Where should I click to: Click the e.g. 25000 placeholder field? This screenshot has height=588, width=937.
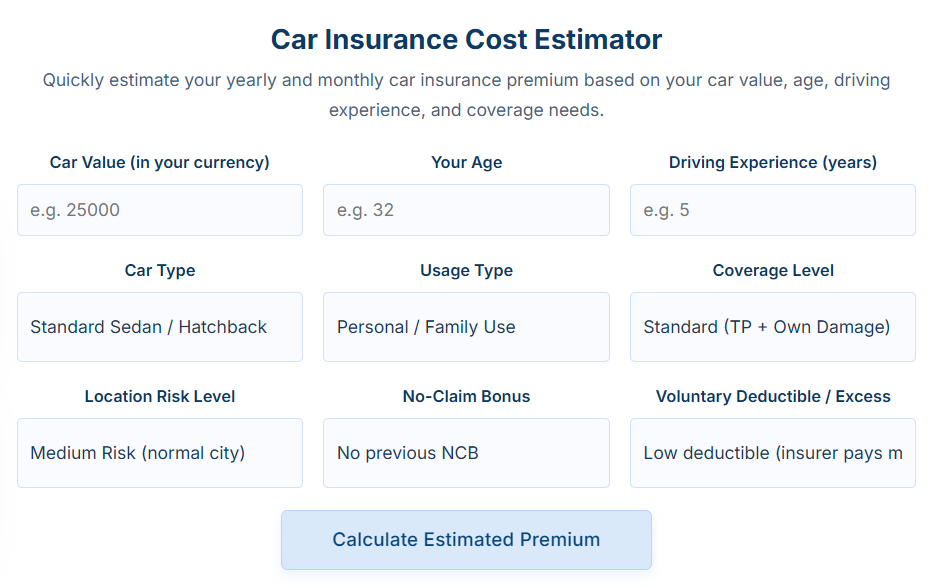[160, 210]
